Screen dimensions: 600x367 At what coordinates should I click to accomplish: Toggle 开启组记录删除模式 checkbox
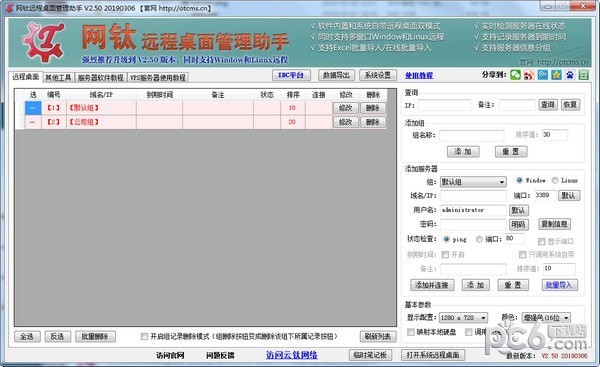[144, 336]
